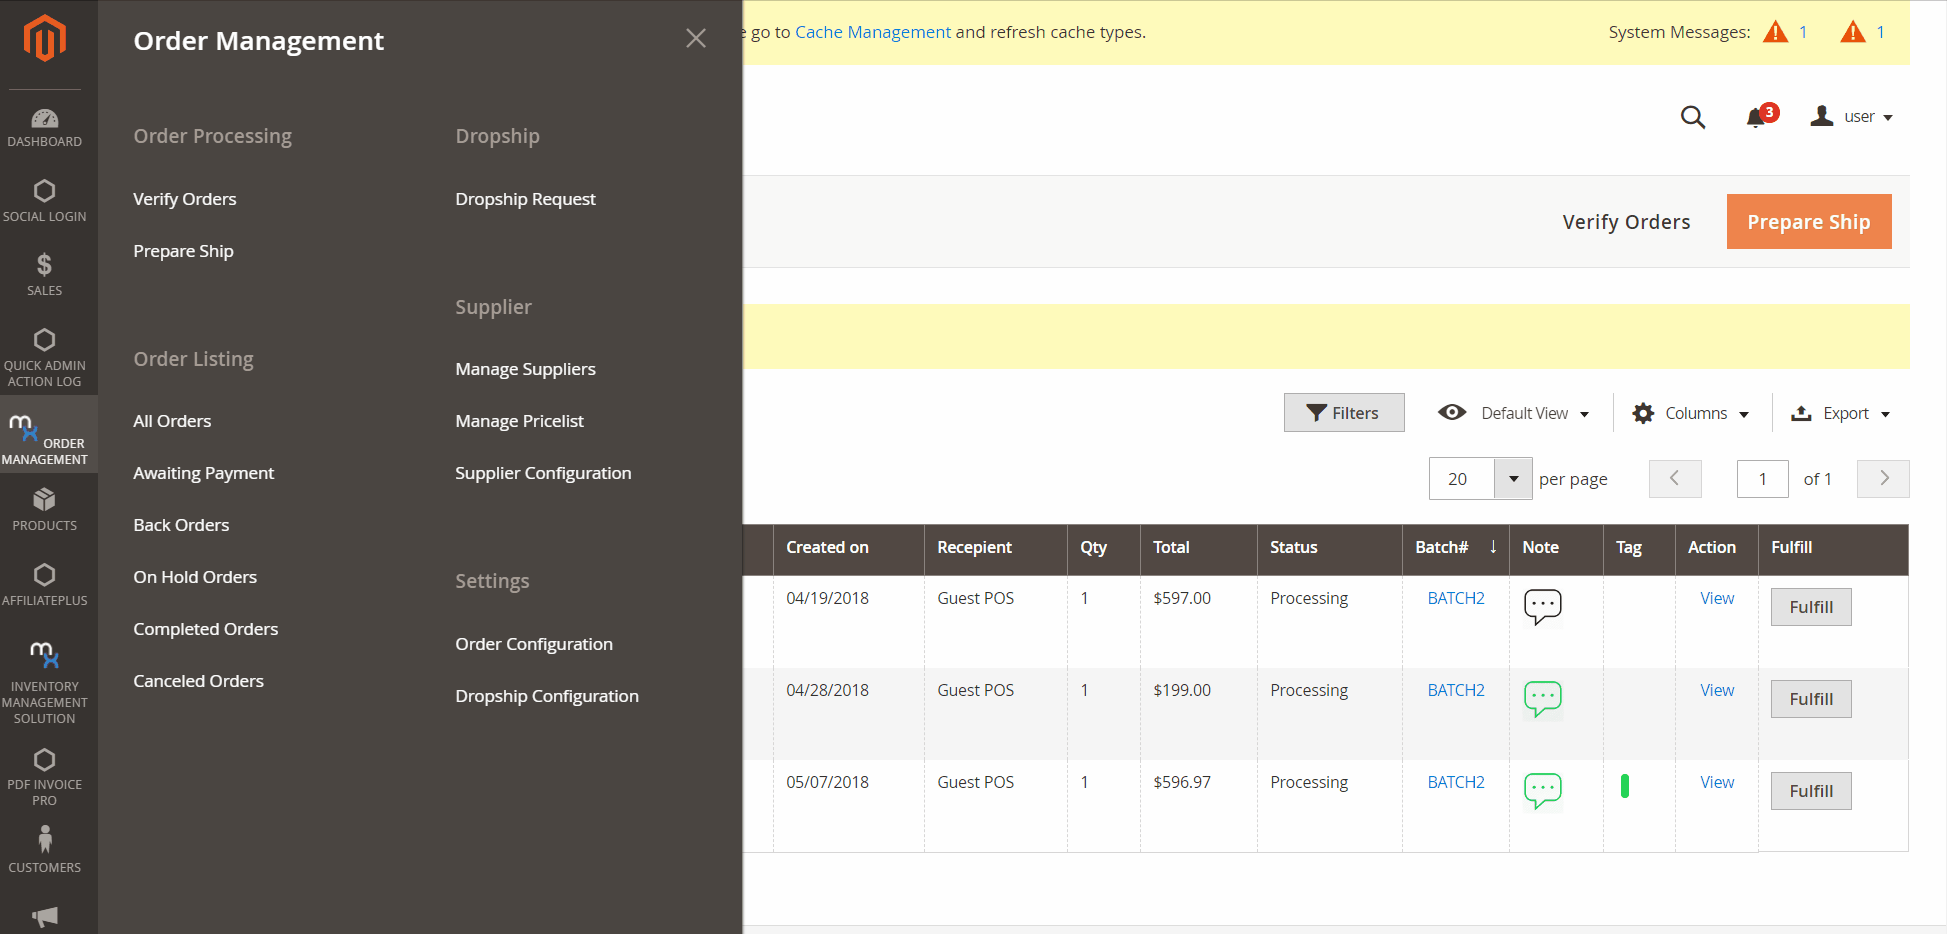
Task: Go to next page arrow
Action: (x=1882, y=479)
